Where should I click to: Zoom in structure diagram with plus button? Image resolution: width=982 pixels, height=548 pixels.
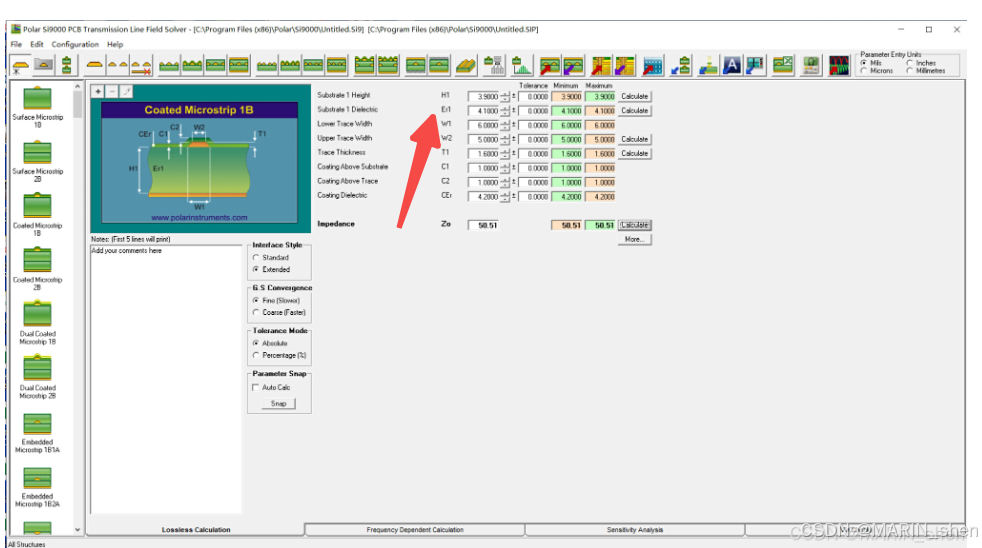pyautogui.click(x=98, y=91)
